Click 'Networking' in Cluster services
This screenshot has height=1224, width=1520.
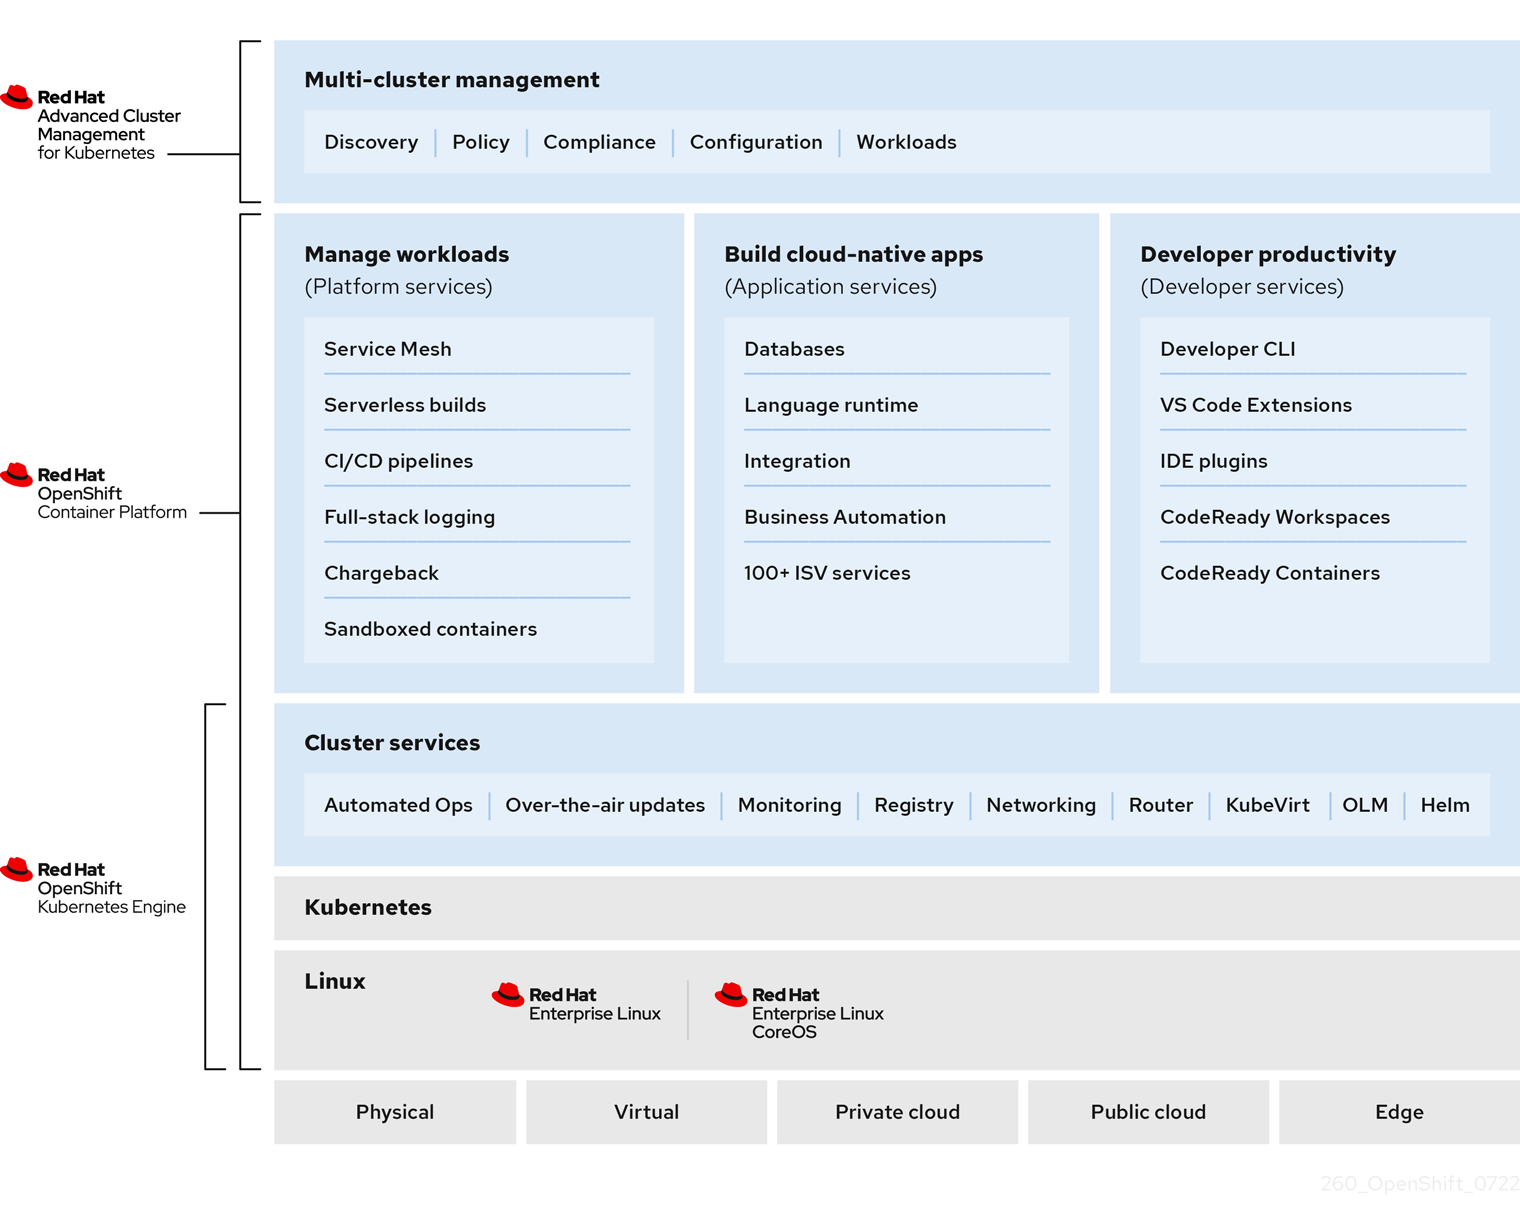pos(1041,805)
